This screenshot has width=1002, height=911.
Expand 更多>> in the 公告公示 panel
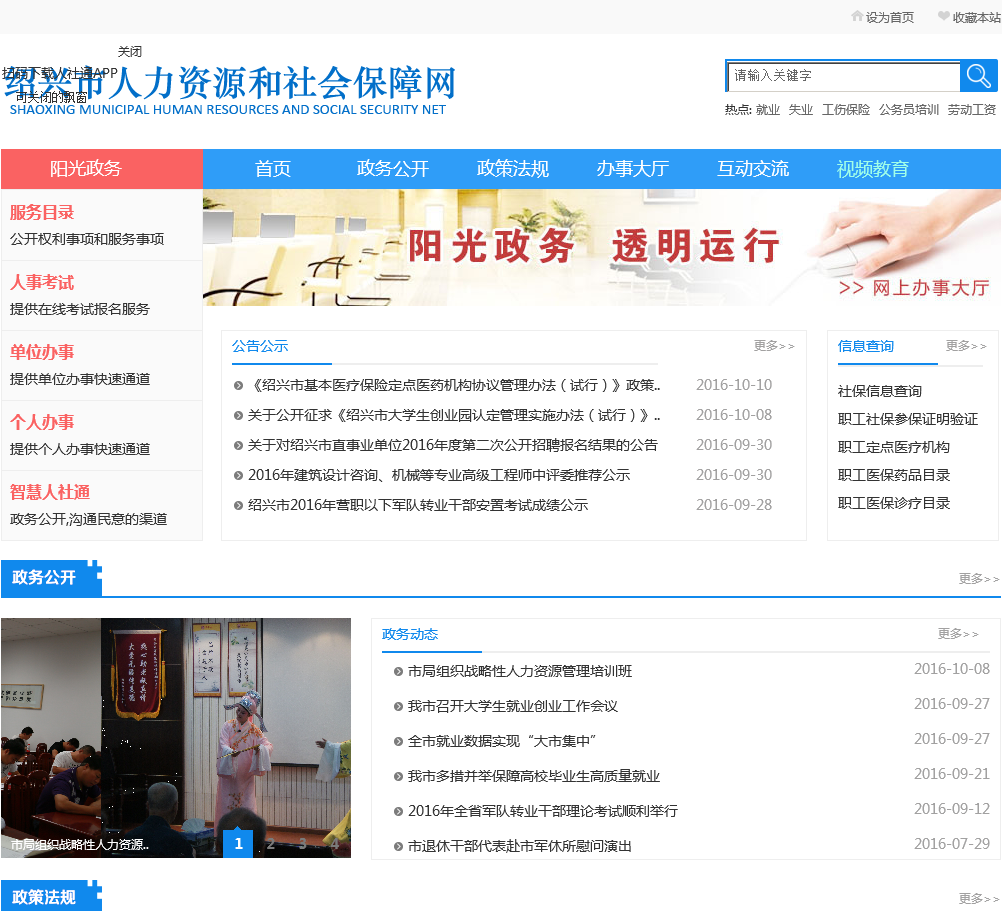pyautogui.click(x=774, y=346)
